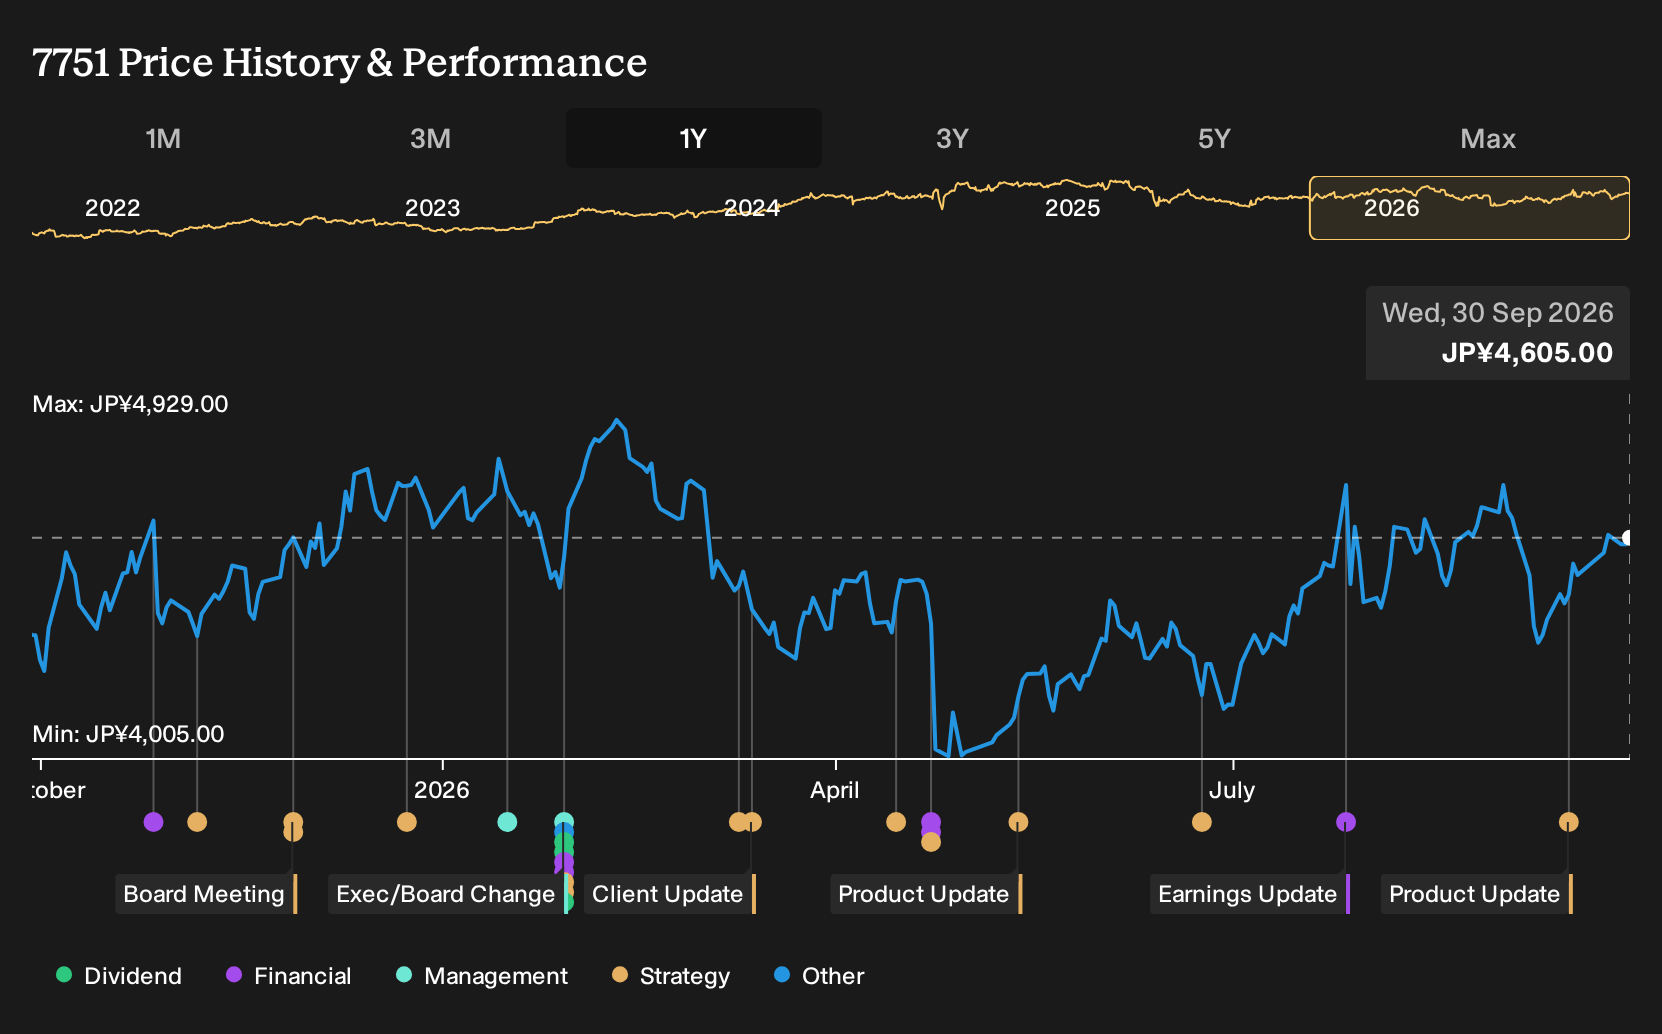Click the April axis label
This screenshot has width=1662, height=1034.
tap(835, 790)
